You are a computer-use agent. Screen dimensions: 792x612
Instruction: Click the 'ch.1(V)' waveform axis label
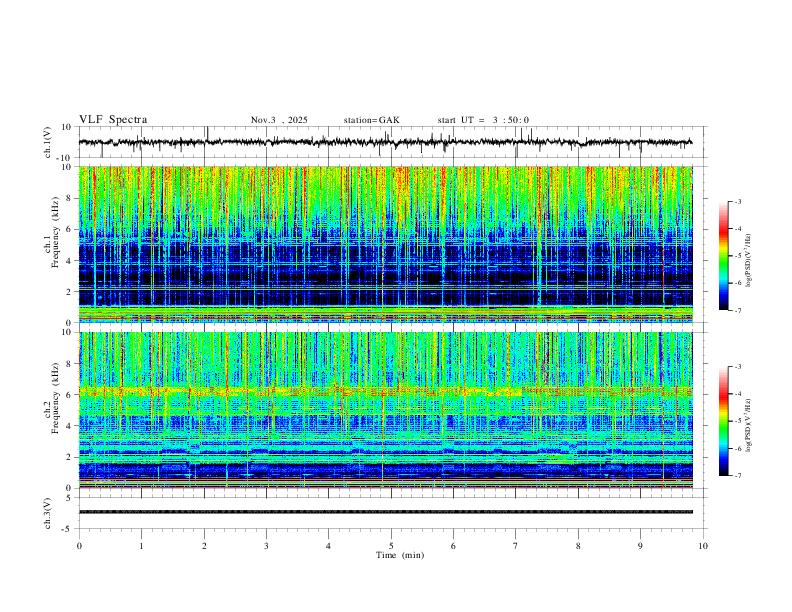click(x=48, y=142)
